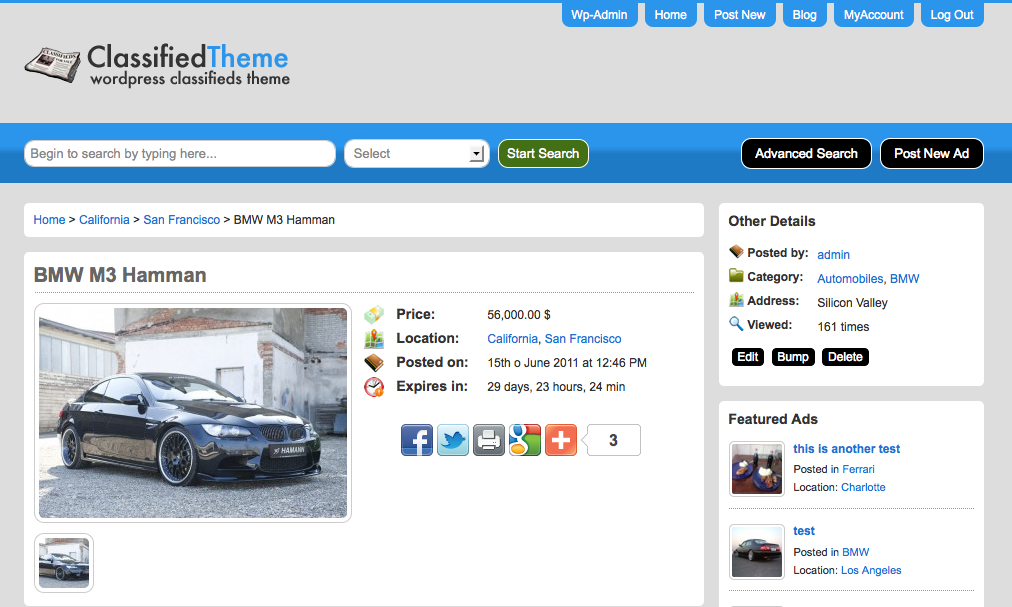Open Post New in top menu
1012x607 pixels.
coord(740,14)
